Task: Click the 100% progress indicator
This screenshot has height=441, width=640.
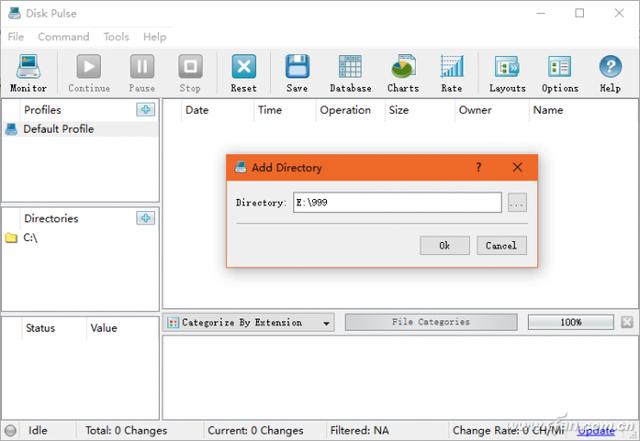Action: 571,322
